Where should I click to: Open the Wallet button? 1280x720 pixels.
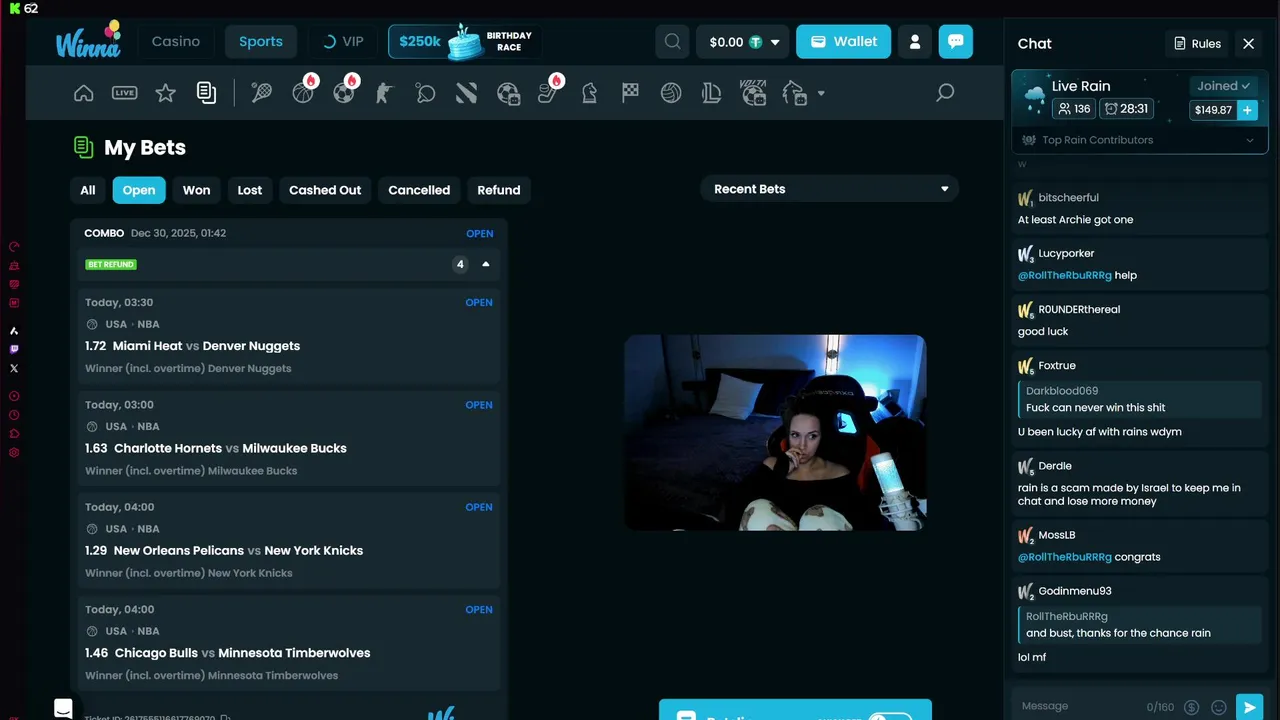[x=843, y=42]
